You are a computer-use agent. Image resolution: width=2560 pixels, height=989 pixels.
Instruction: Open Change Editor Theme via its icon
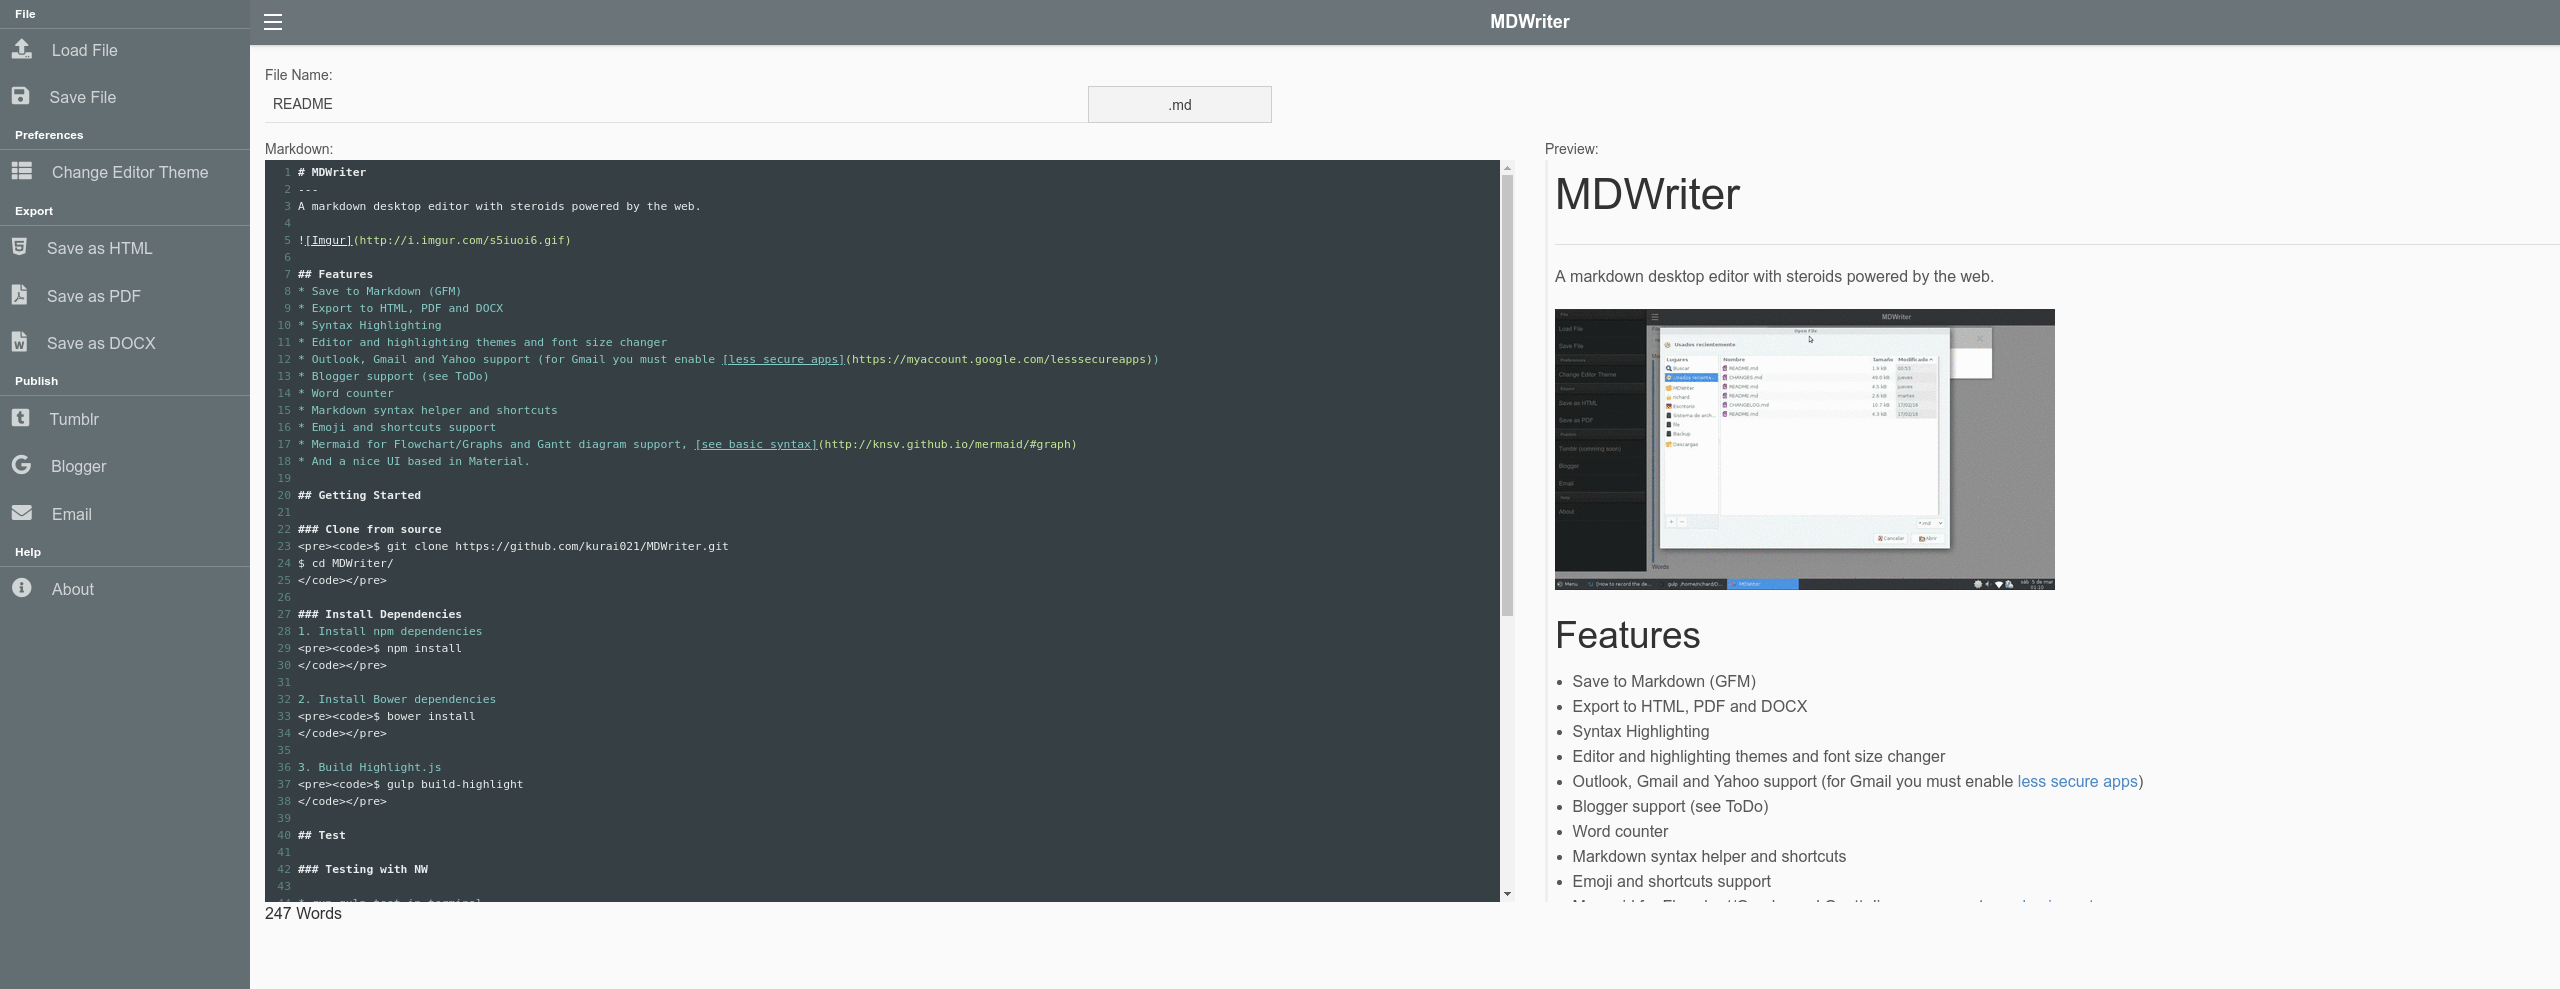22,171
